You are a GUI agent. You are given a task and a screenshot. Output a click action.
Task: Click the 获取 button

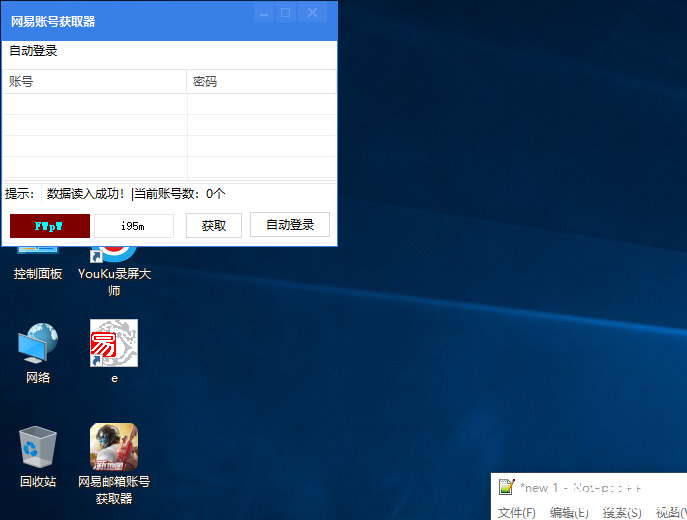click(x=214, y=226)
